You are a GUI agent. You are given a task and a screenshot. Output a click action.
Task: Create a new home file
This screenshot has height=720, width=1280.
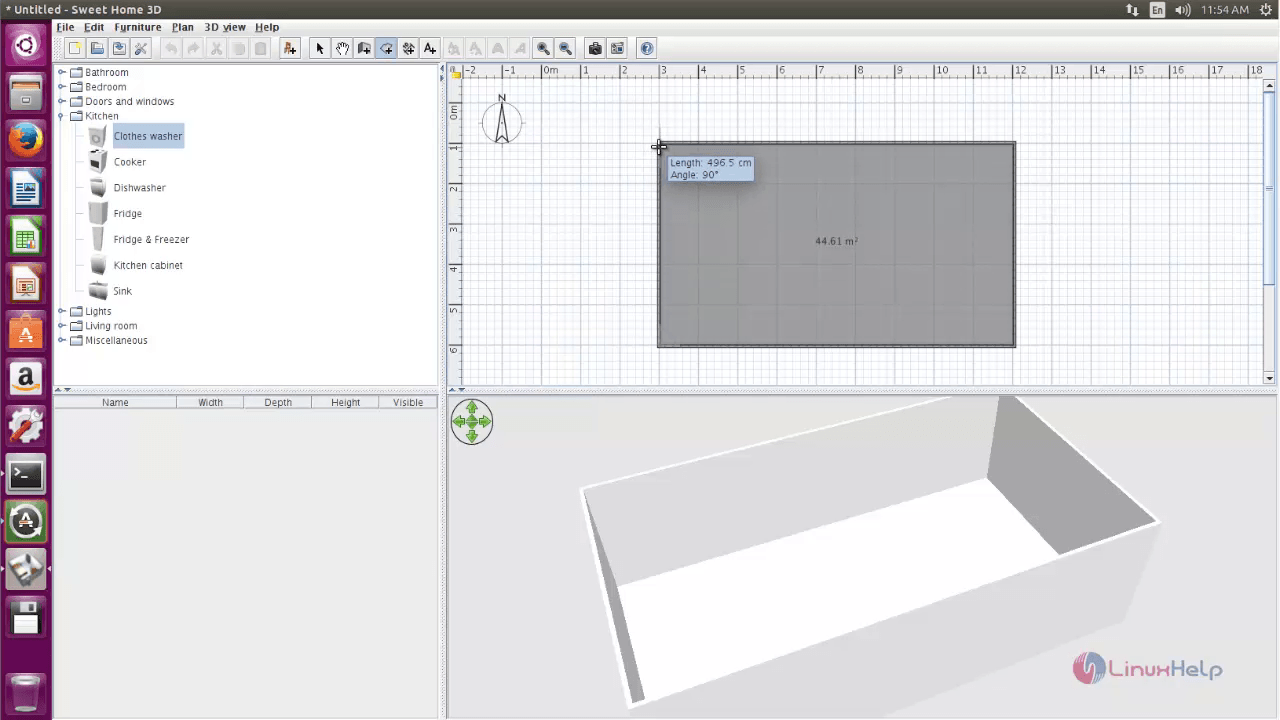click(75, 48)
